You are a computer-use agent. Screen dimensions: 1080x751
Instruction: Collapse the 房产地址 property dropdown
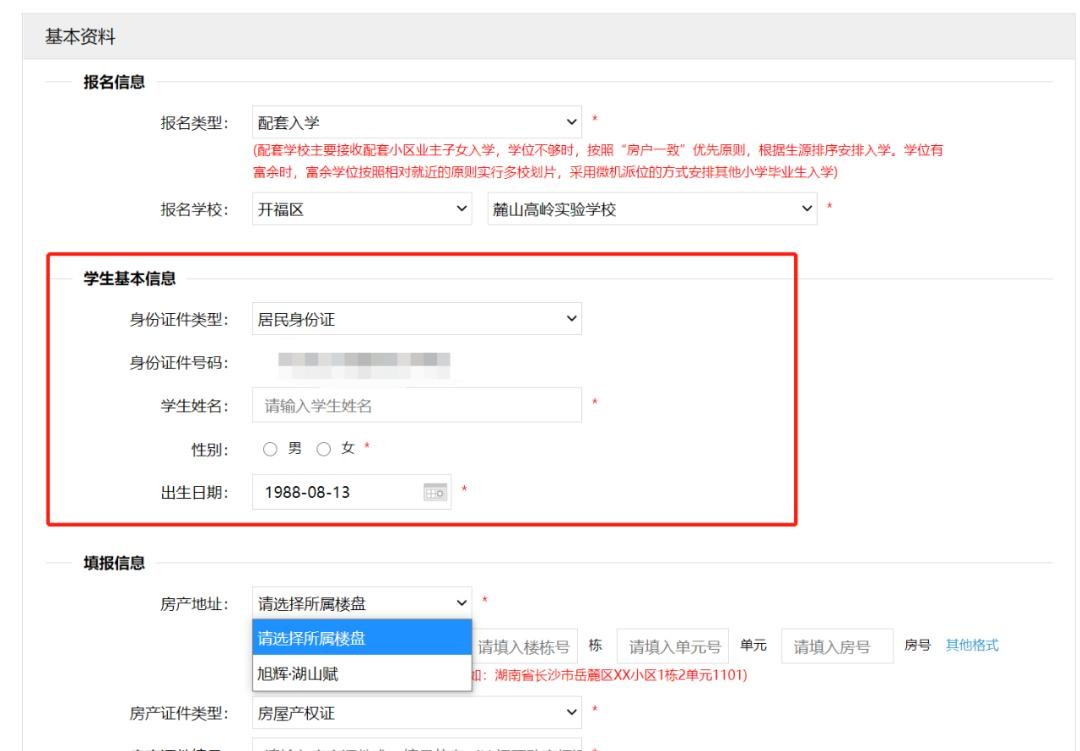click(361, 603)
